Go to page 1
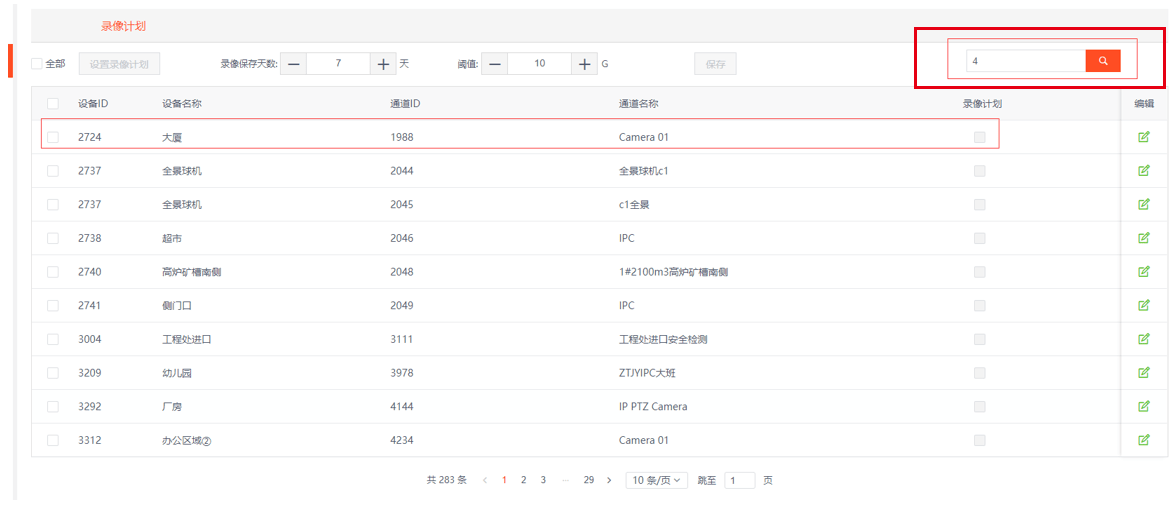1176x509 pixels. point(505,480)
